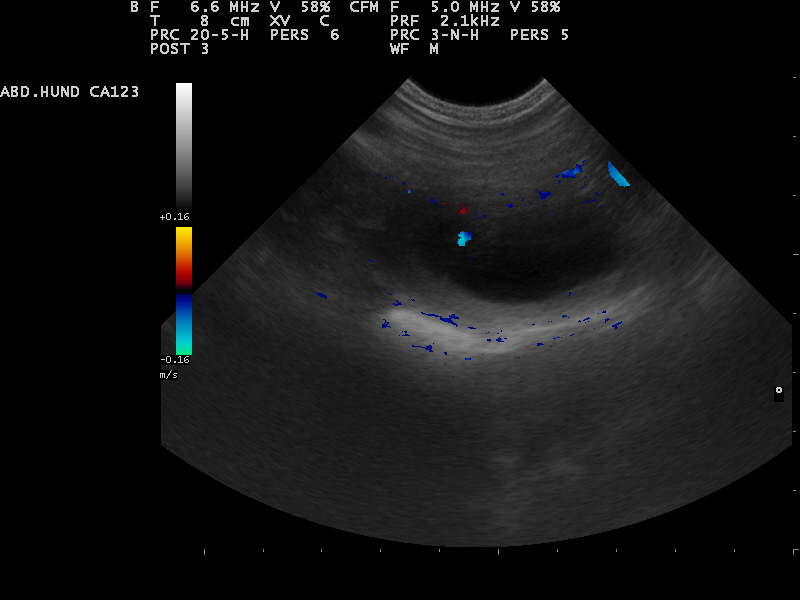Screen dimensions: 800x600
Task: Click the blue-cyan negative velocity color bar
Action: coord(184,324)
